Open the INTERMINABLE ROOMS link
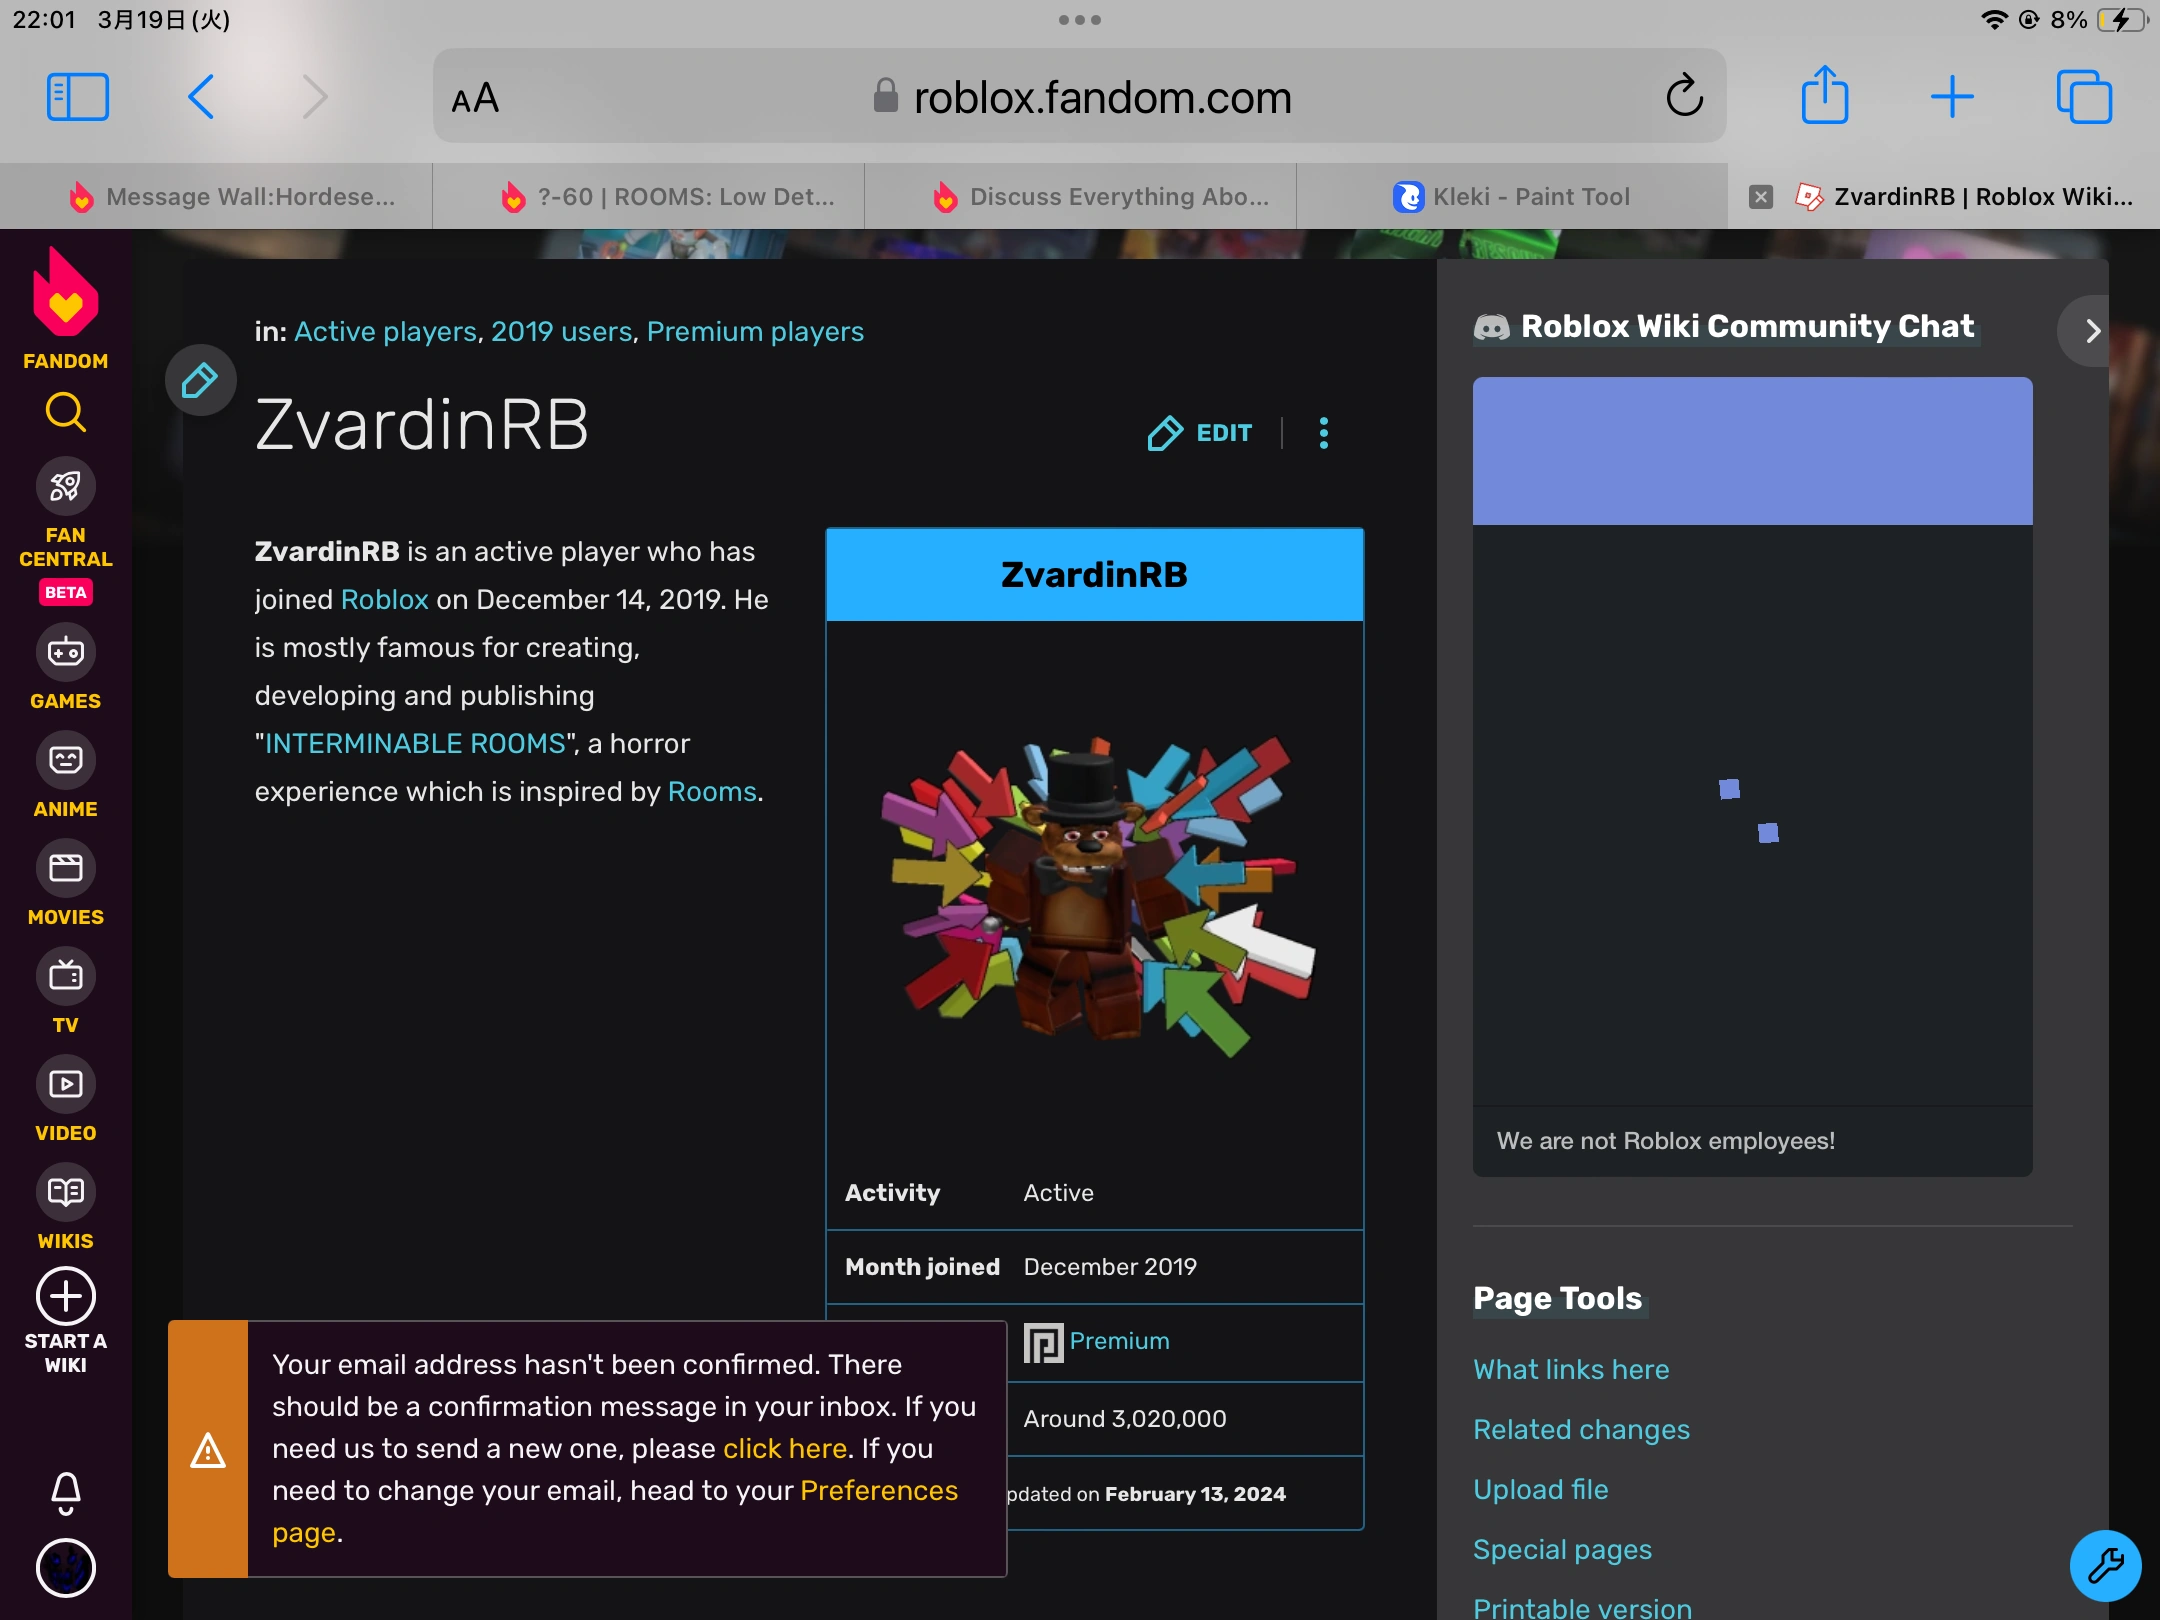 click(415, 744)
